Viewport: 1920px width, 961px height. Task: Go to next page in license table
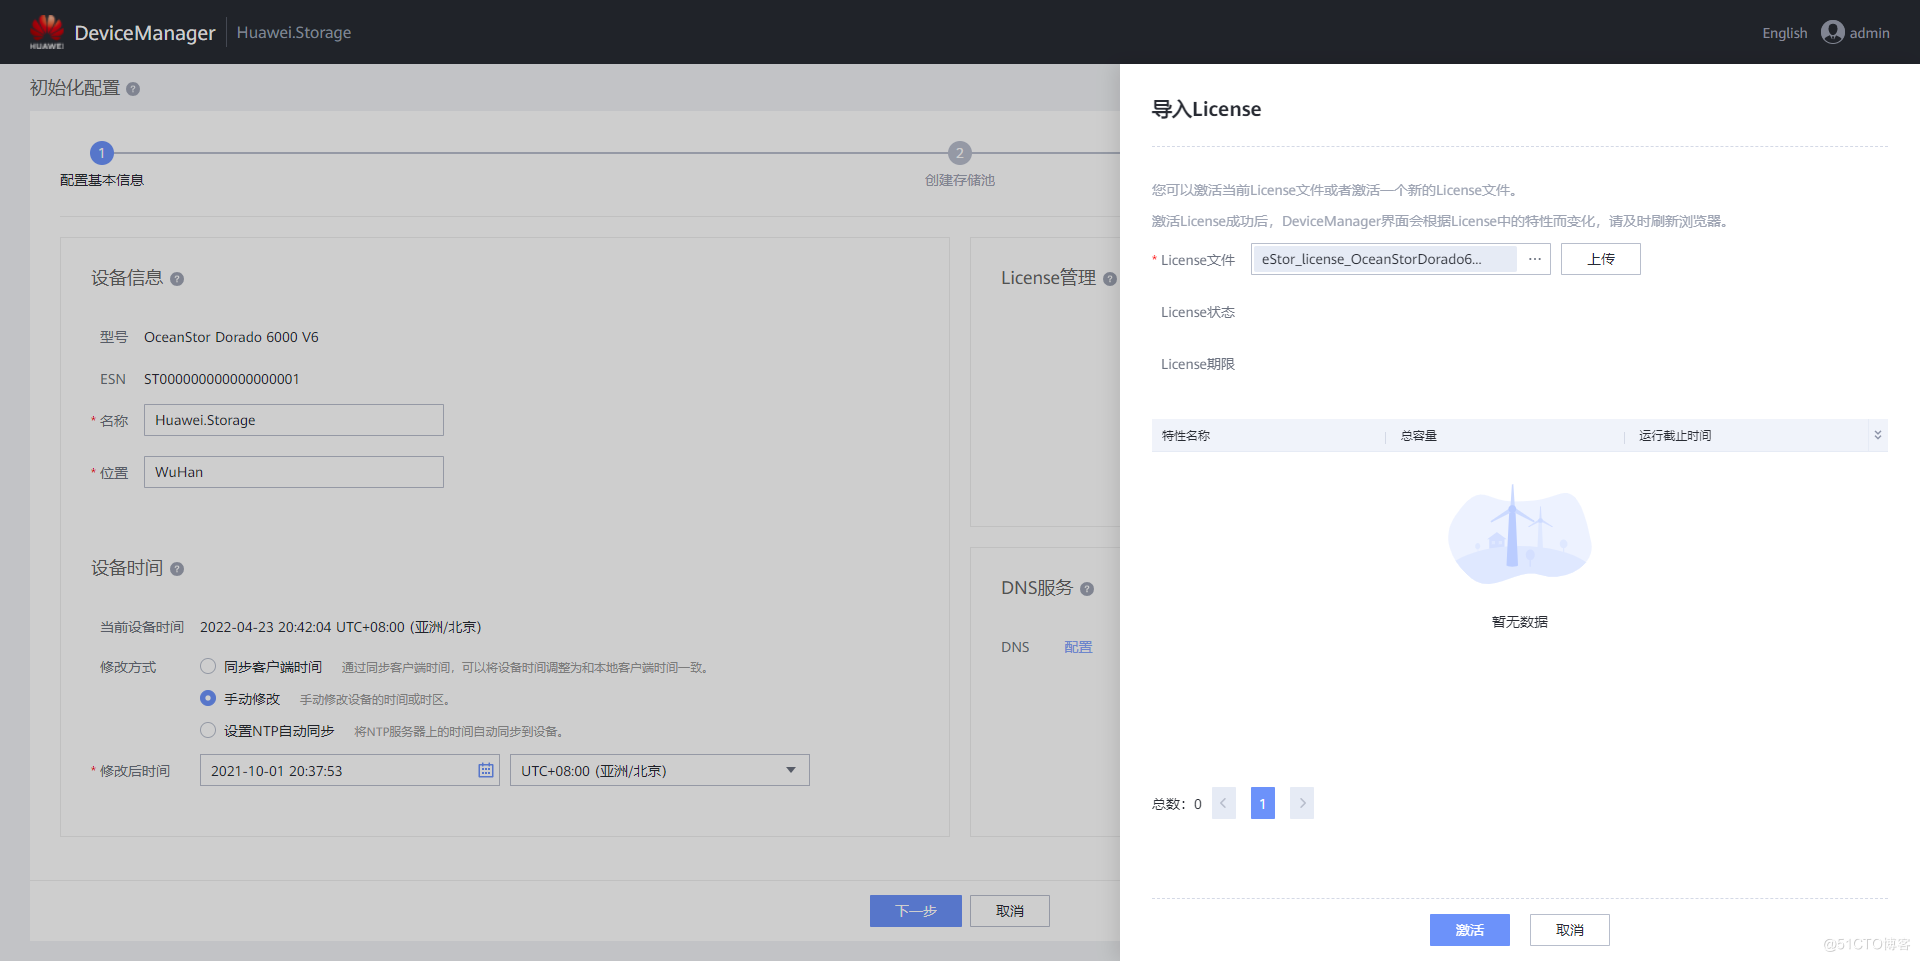coord(1301,803)
